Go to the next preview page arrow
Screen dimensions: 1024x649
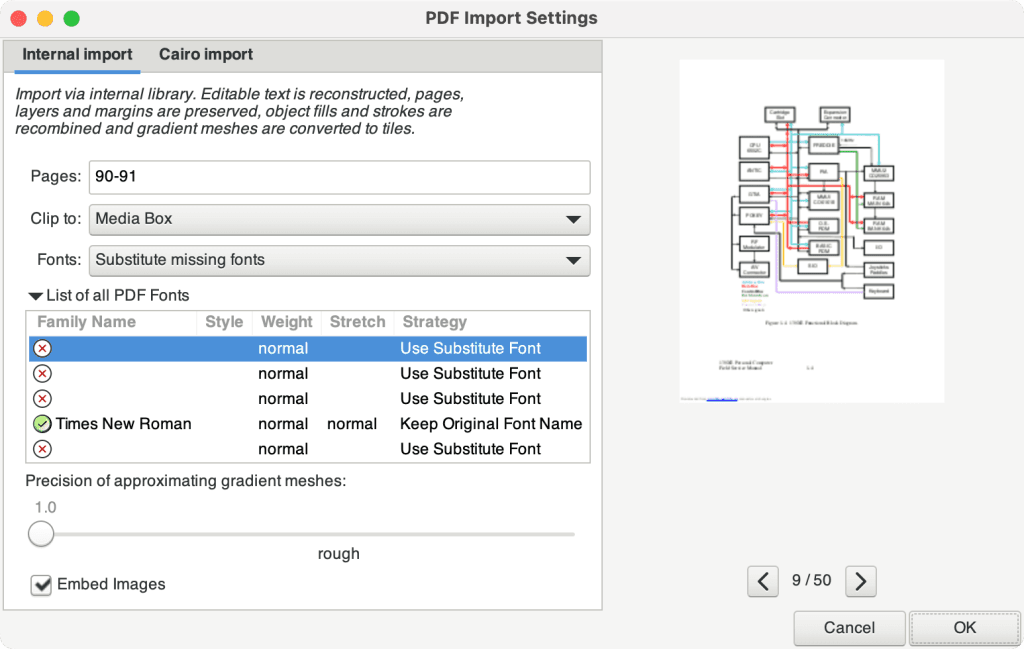[861, 580]
